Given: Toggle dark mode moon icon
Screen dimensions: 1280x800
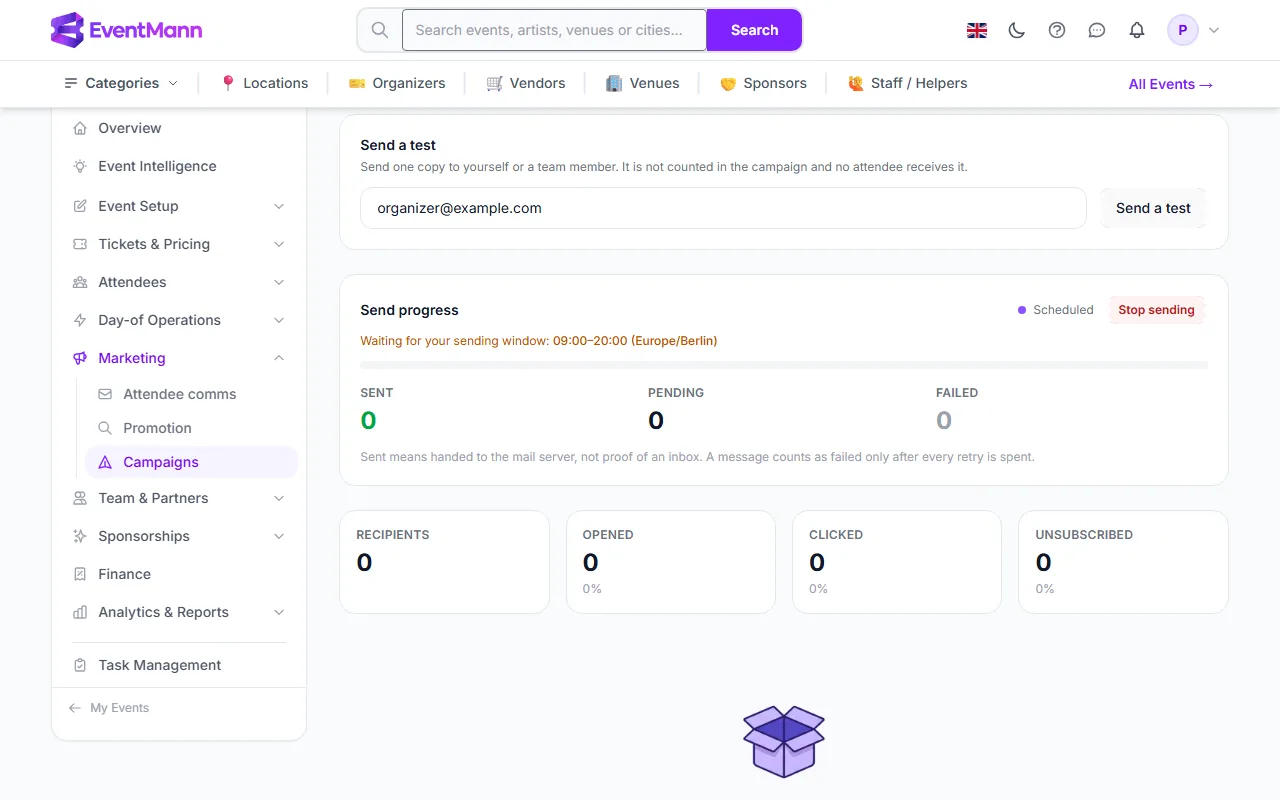Looking at the screenshot, I should pyautogui.click(x=1017, y=30).
